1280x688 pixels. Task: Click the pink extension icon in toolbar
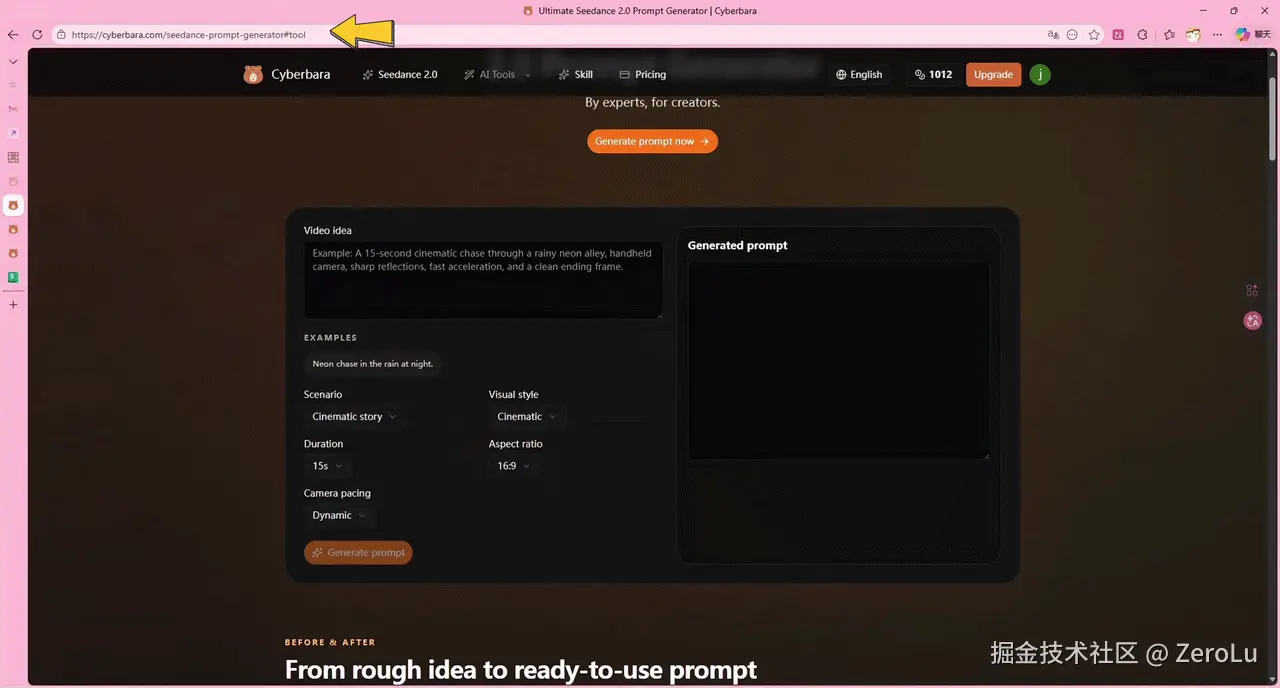[1118, 34]
